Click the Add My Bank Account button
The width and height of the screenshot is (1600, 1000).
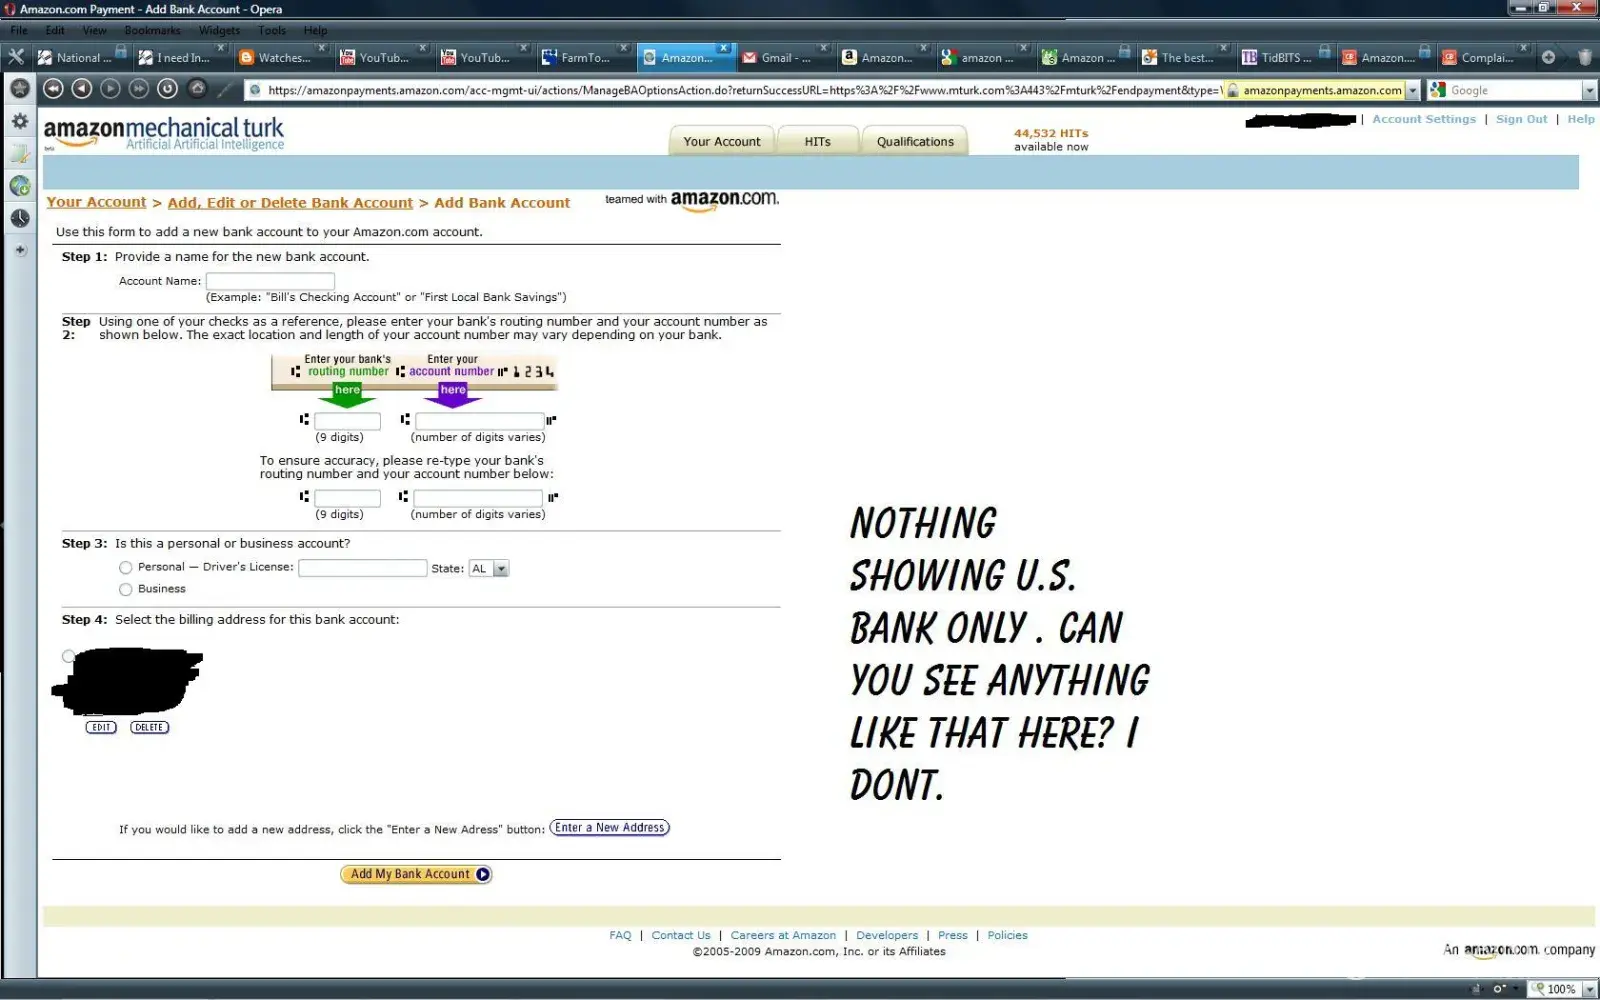(x=416, y=874)
